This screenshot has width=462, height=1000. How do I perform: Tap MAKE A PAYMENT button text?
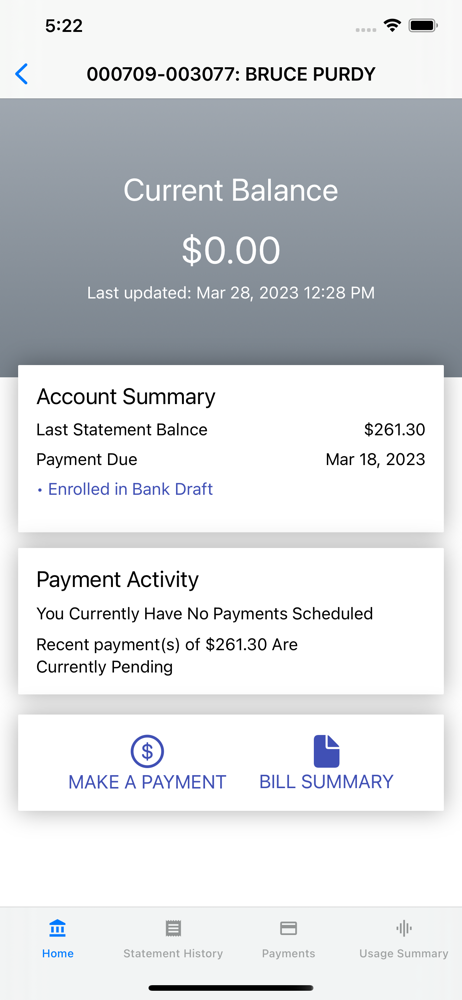(147, 782)
